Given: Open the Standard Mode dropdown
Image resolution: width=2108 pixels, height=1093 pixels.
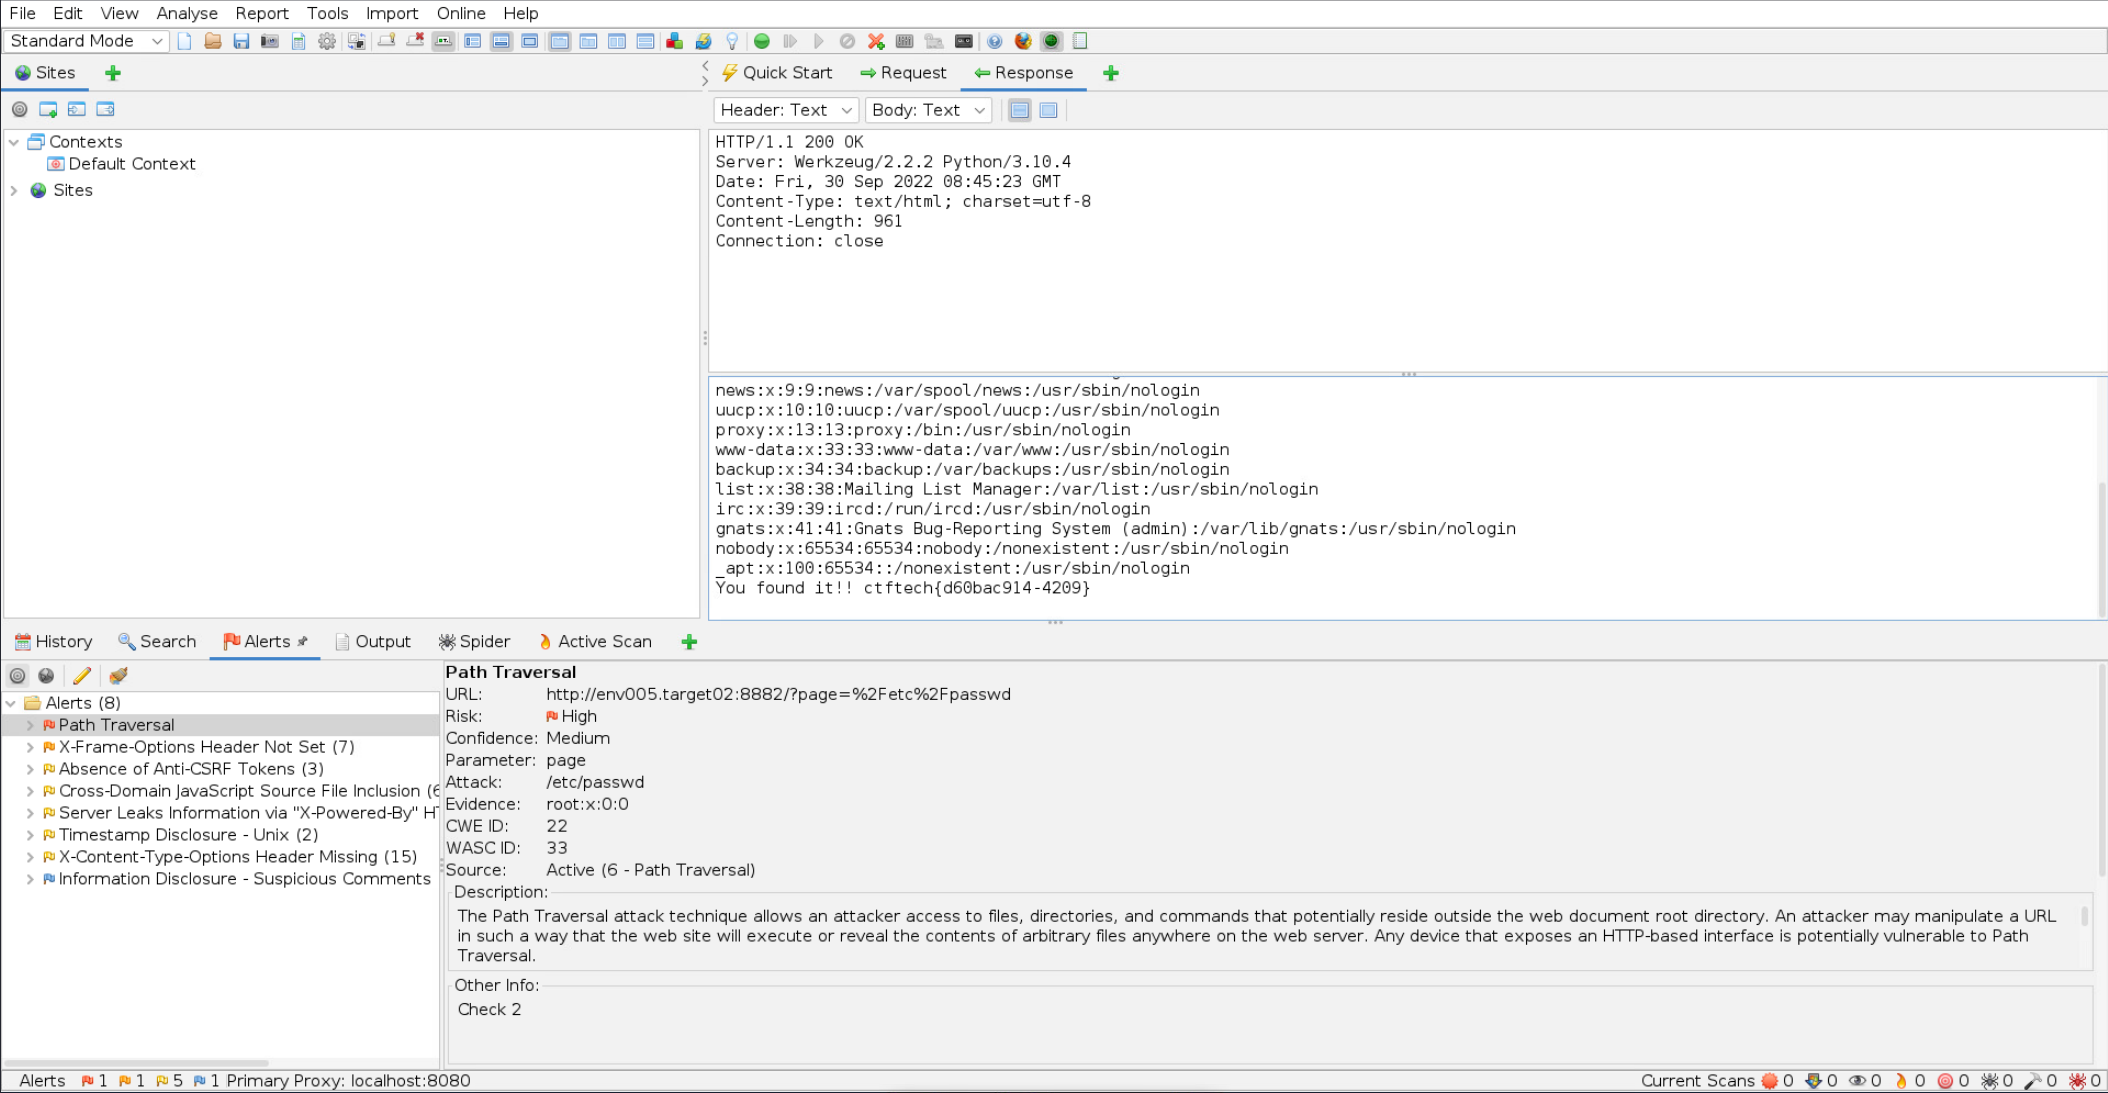Looking at the screenshot, I should click(x=86, y=41).
